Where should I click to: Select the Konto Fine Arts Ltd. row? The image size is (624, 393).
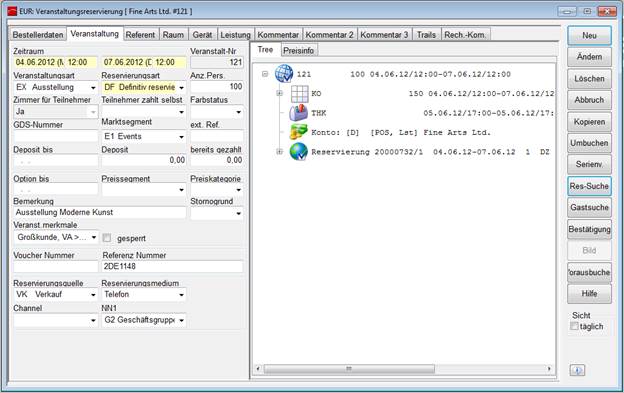401,132
